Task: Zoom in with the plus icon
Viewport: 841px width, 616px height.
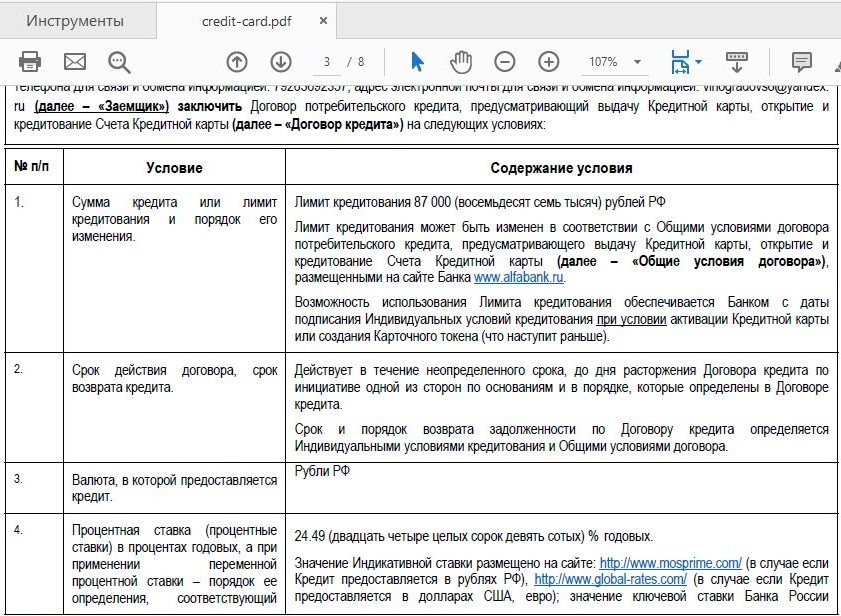Action: [x=549, y=61]
